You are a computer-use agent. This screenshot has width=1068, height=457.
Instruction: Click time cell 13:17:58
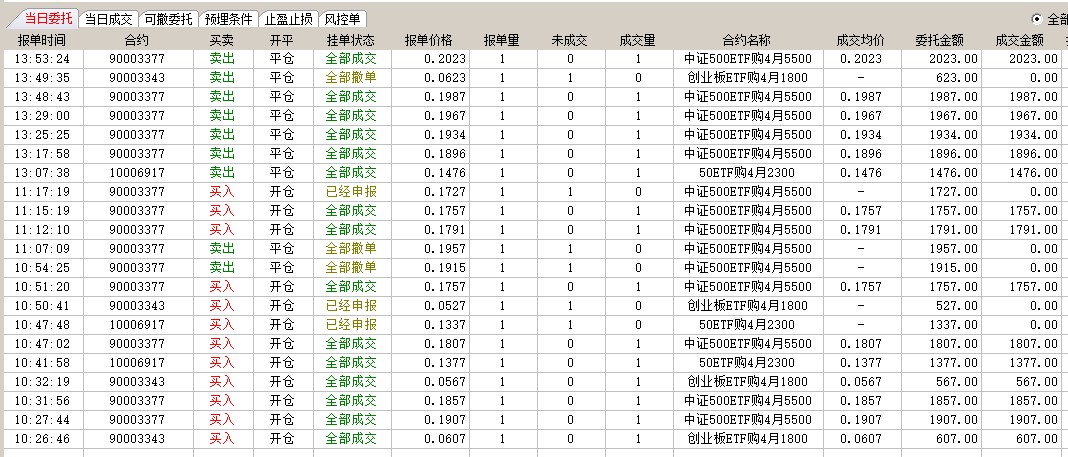42,154
